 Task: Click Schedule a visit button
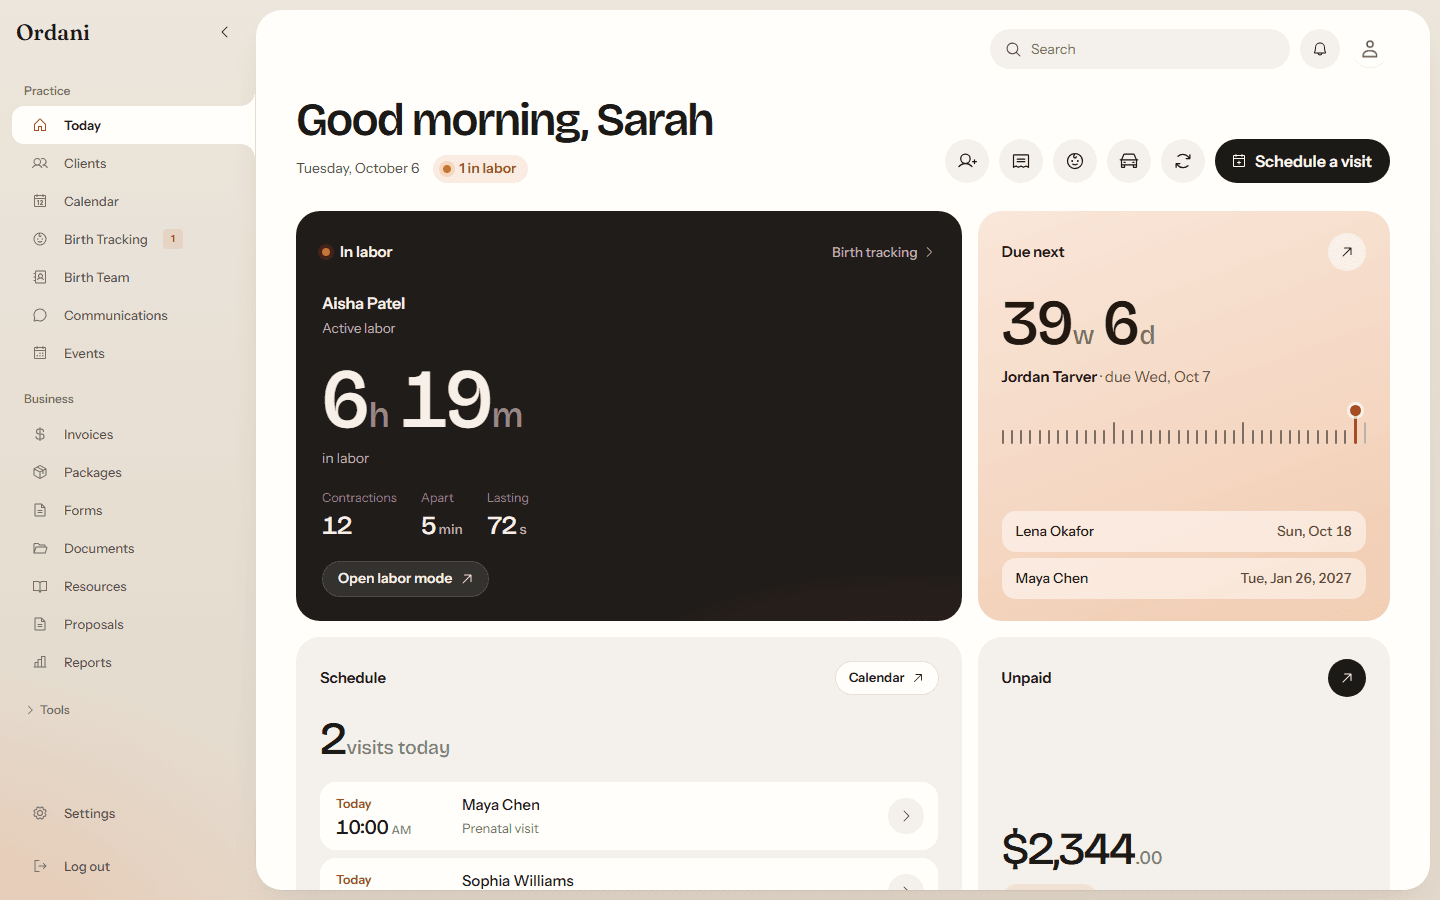coord(1302,161)
